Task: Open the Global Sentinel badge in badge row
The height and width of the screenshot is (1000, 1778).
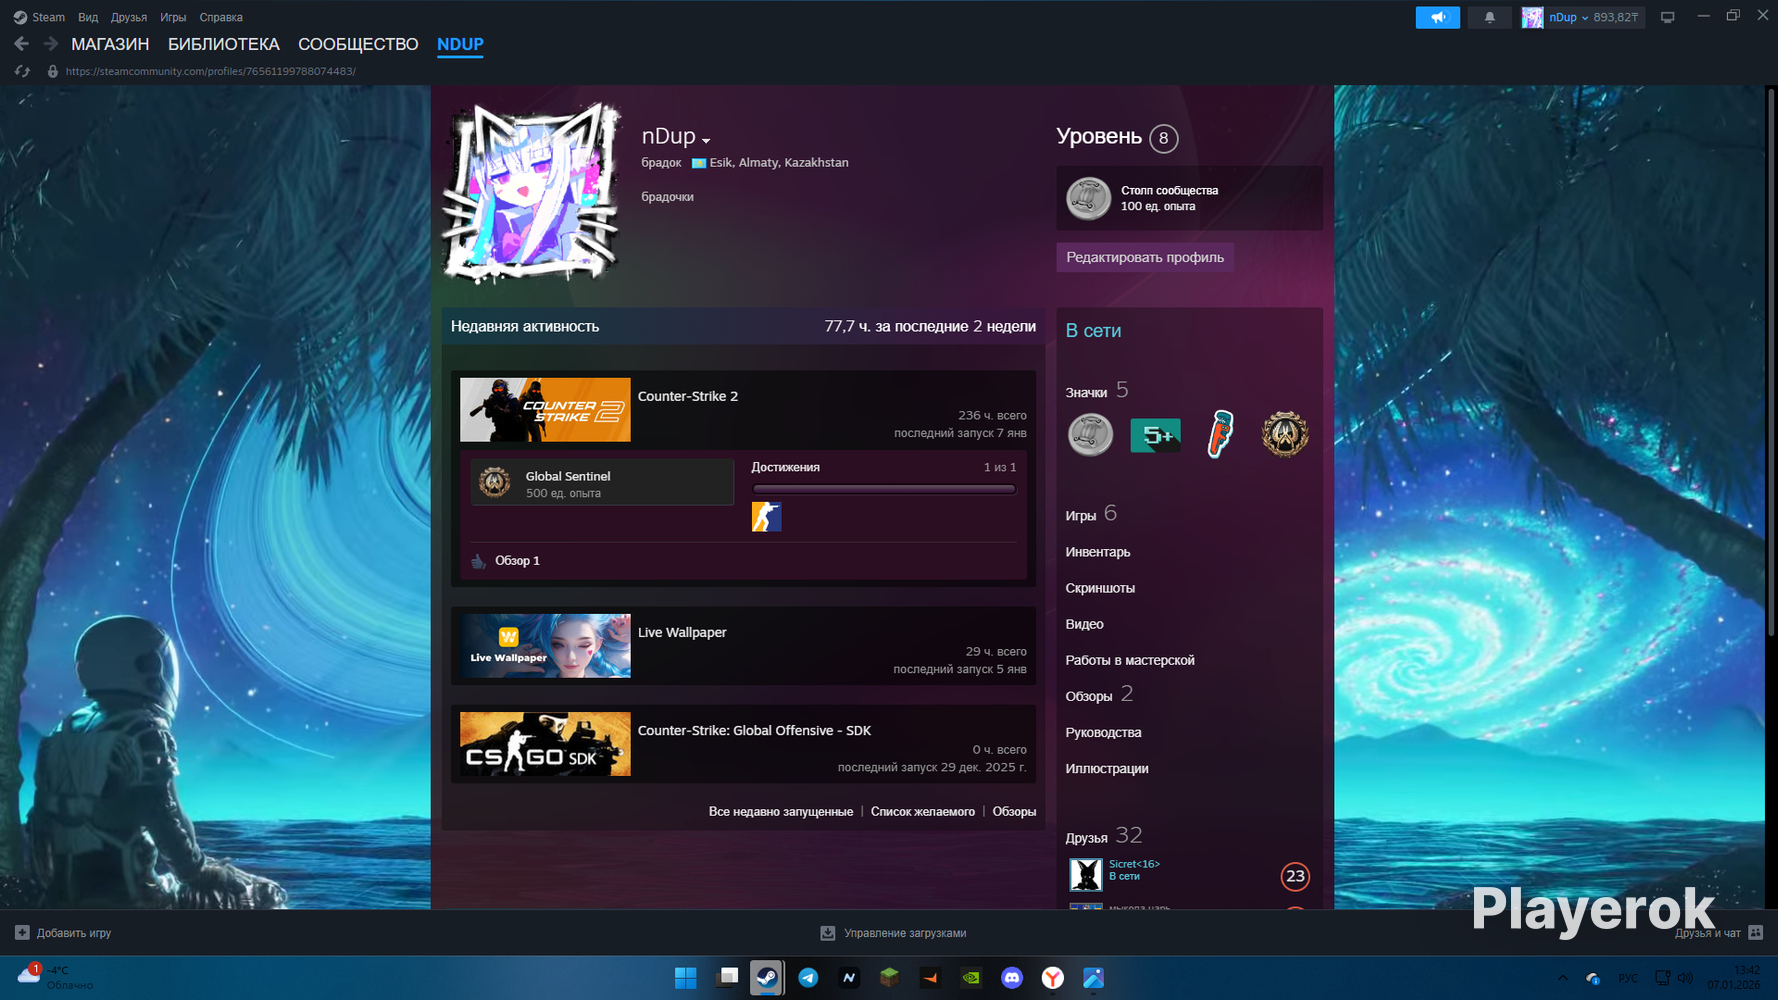Action: coord(1285,435)
